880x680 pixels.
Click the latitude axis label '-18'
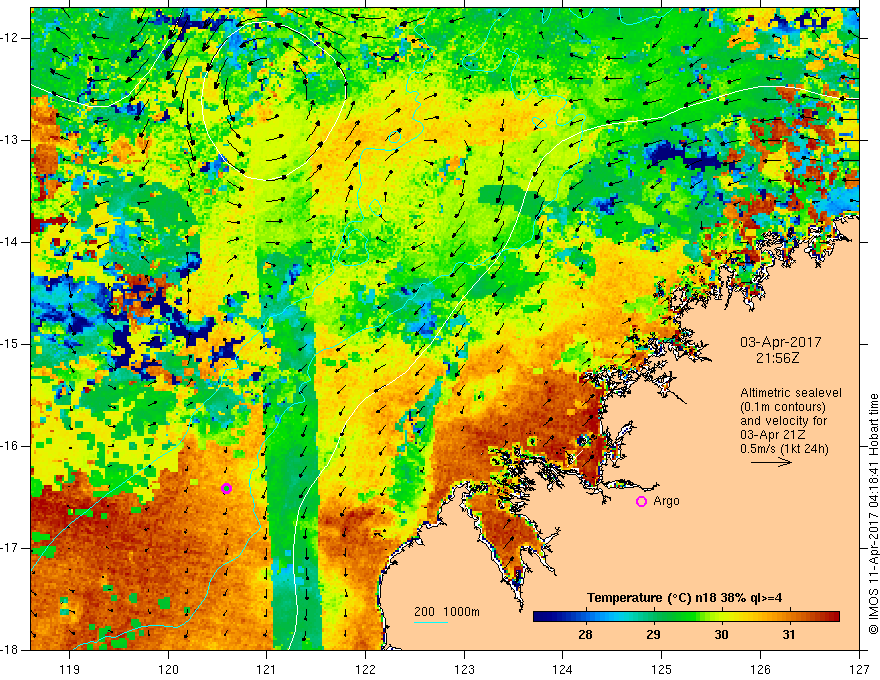[x=11, y=650]
